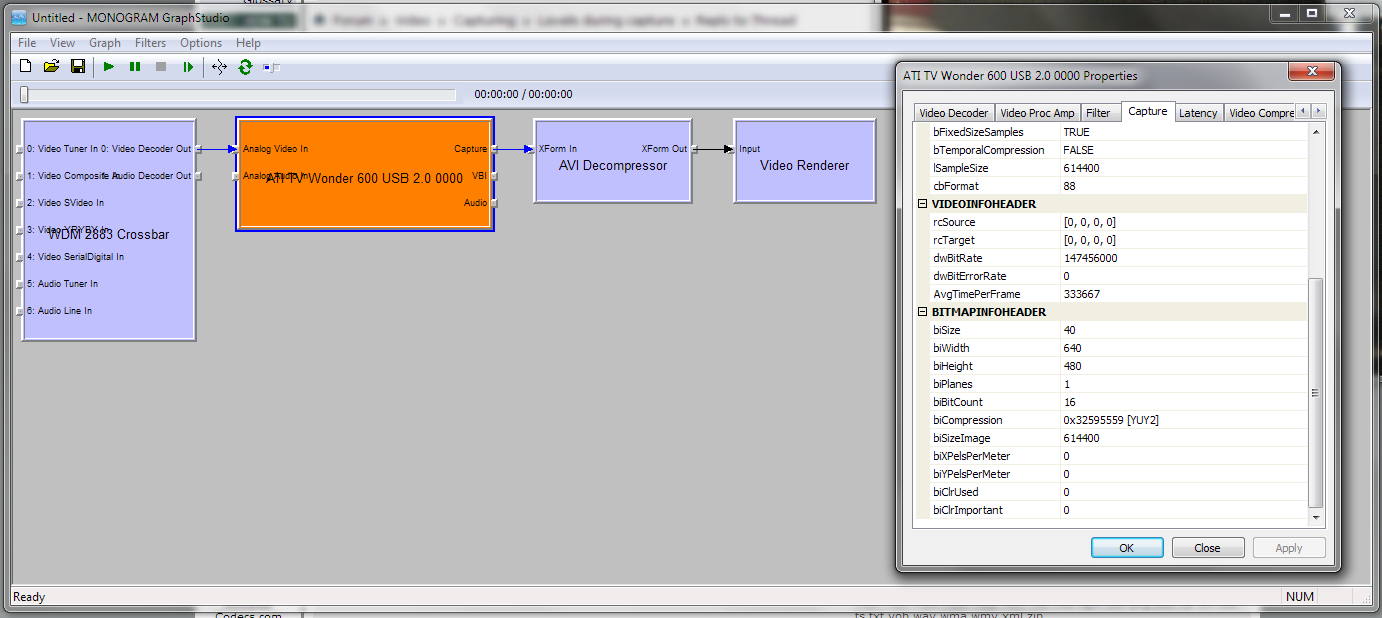
Task: Switch to the Filter tab
Action: point(1098,113)
